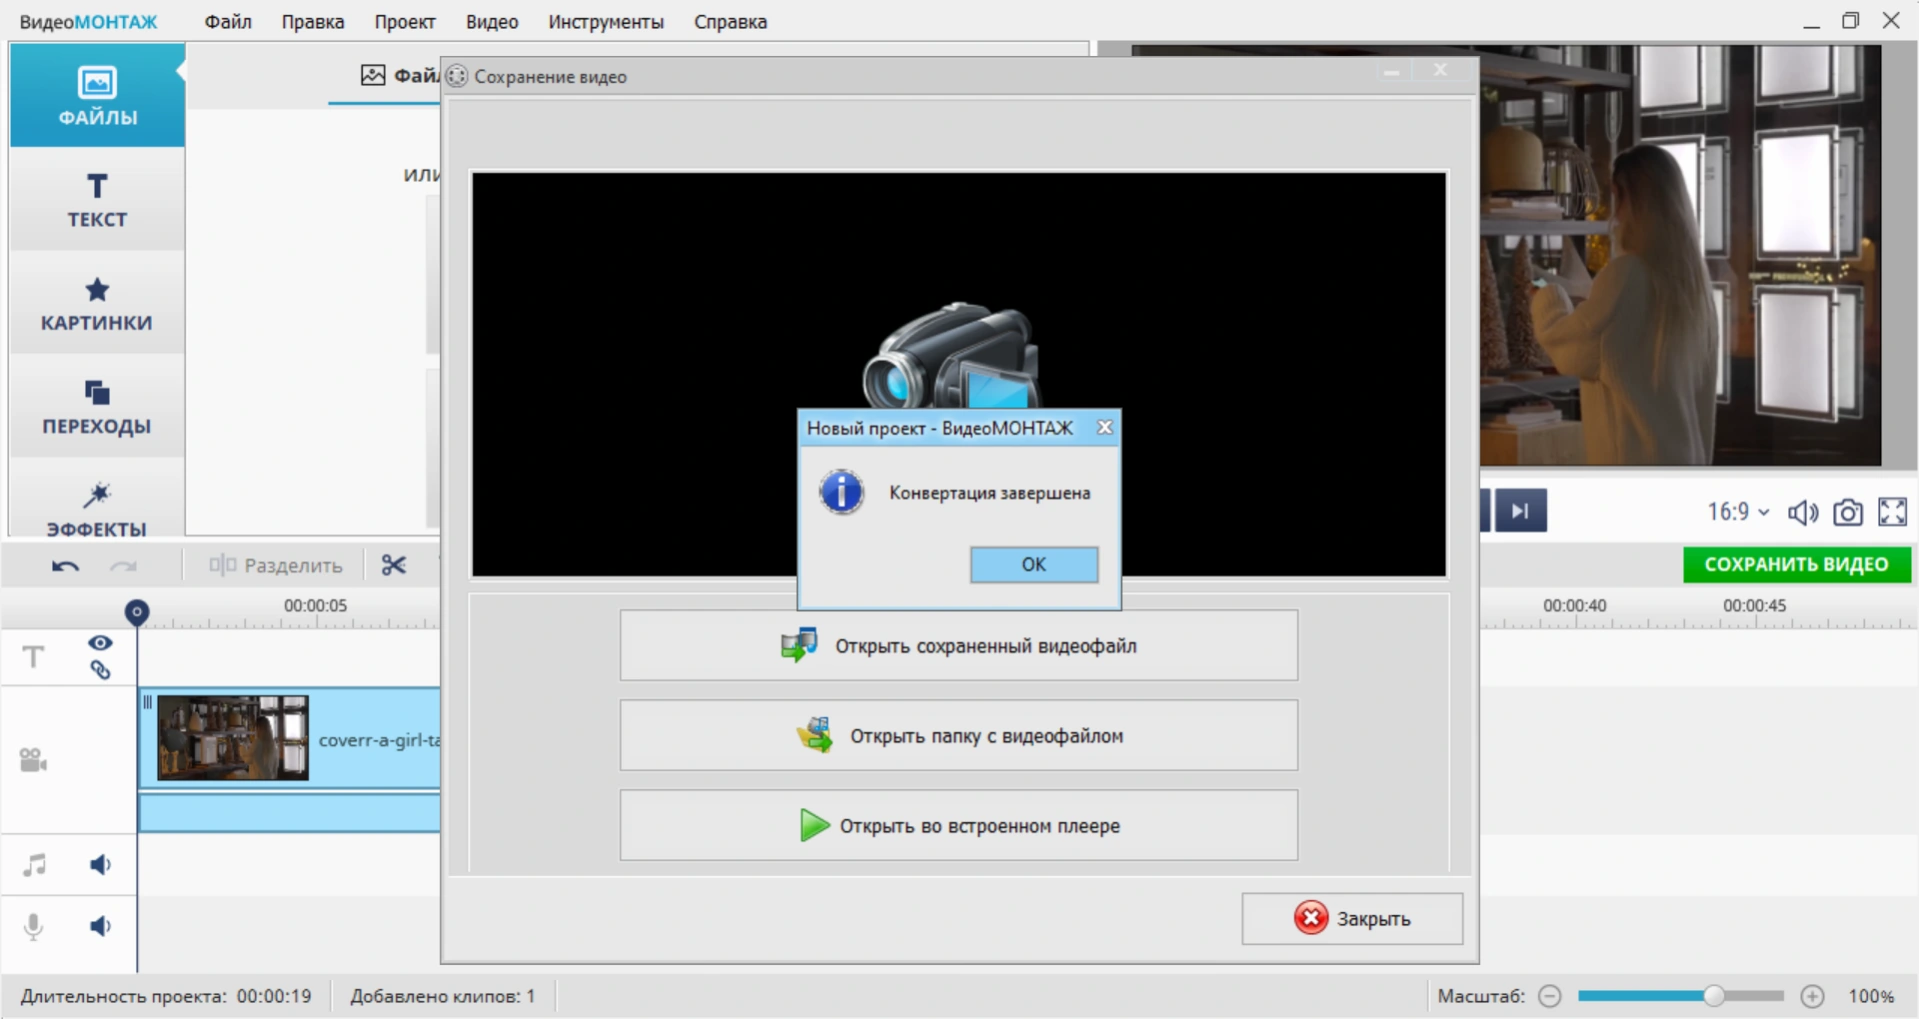The height and width of the screenshot is (1019, 1919).
Task: Click Открыть папку с видеофайлом button
Action: tap(958, 735)
